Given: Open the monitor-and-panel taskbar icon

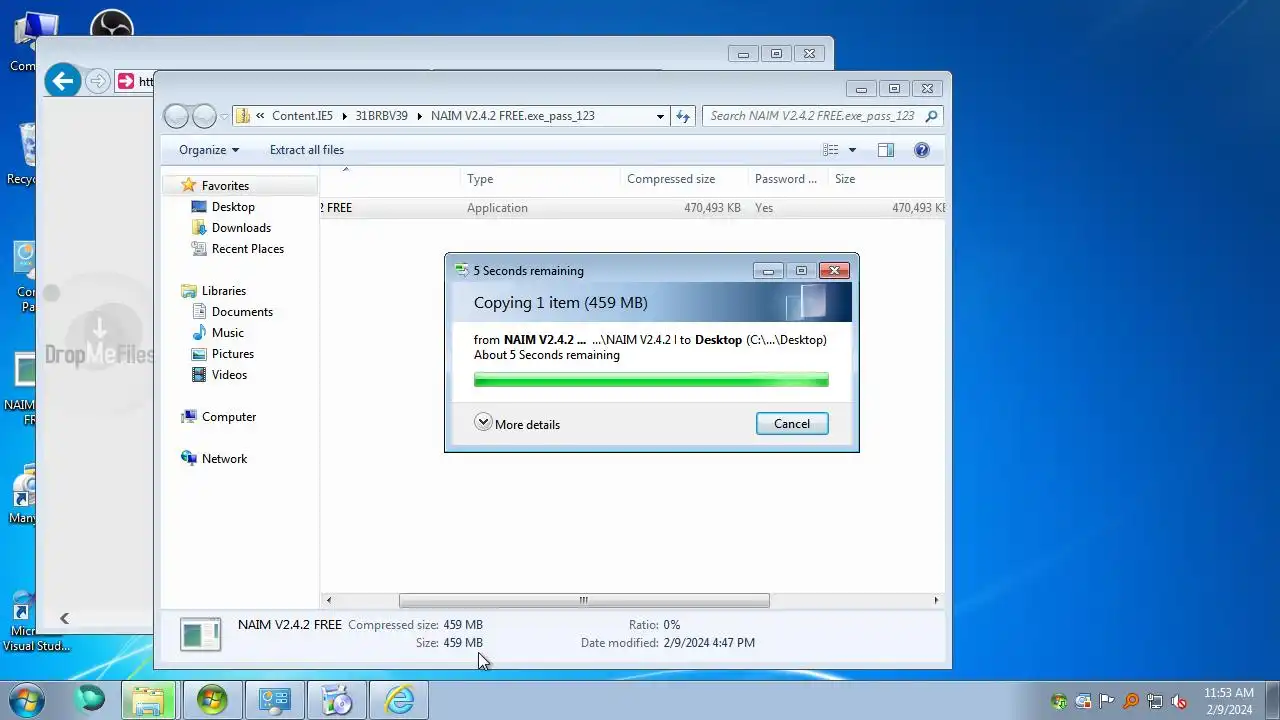Looking at the screenshot, I should coord(274,700).
